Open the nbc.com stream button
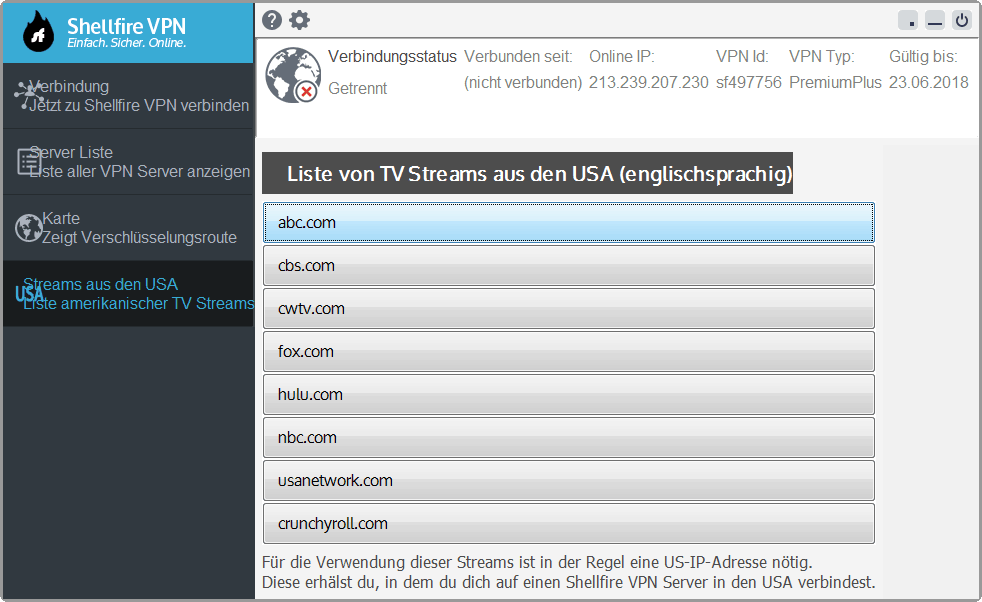982x602 pixels. pos(569,437)
